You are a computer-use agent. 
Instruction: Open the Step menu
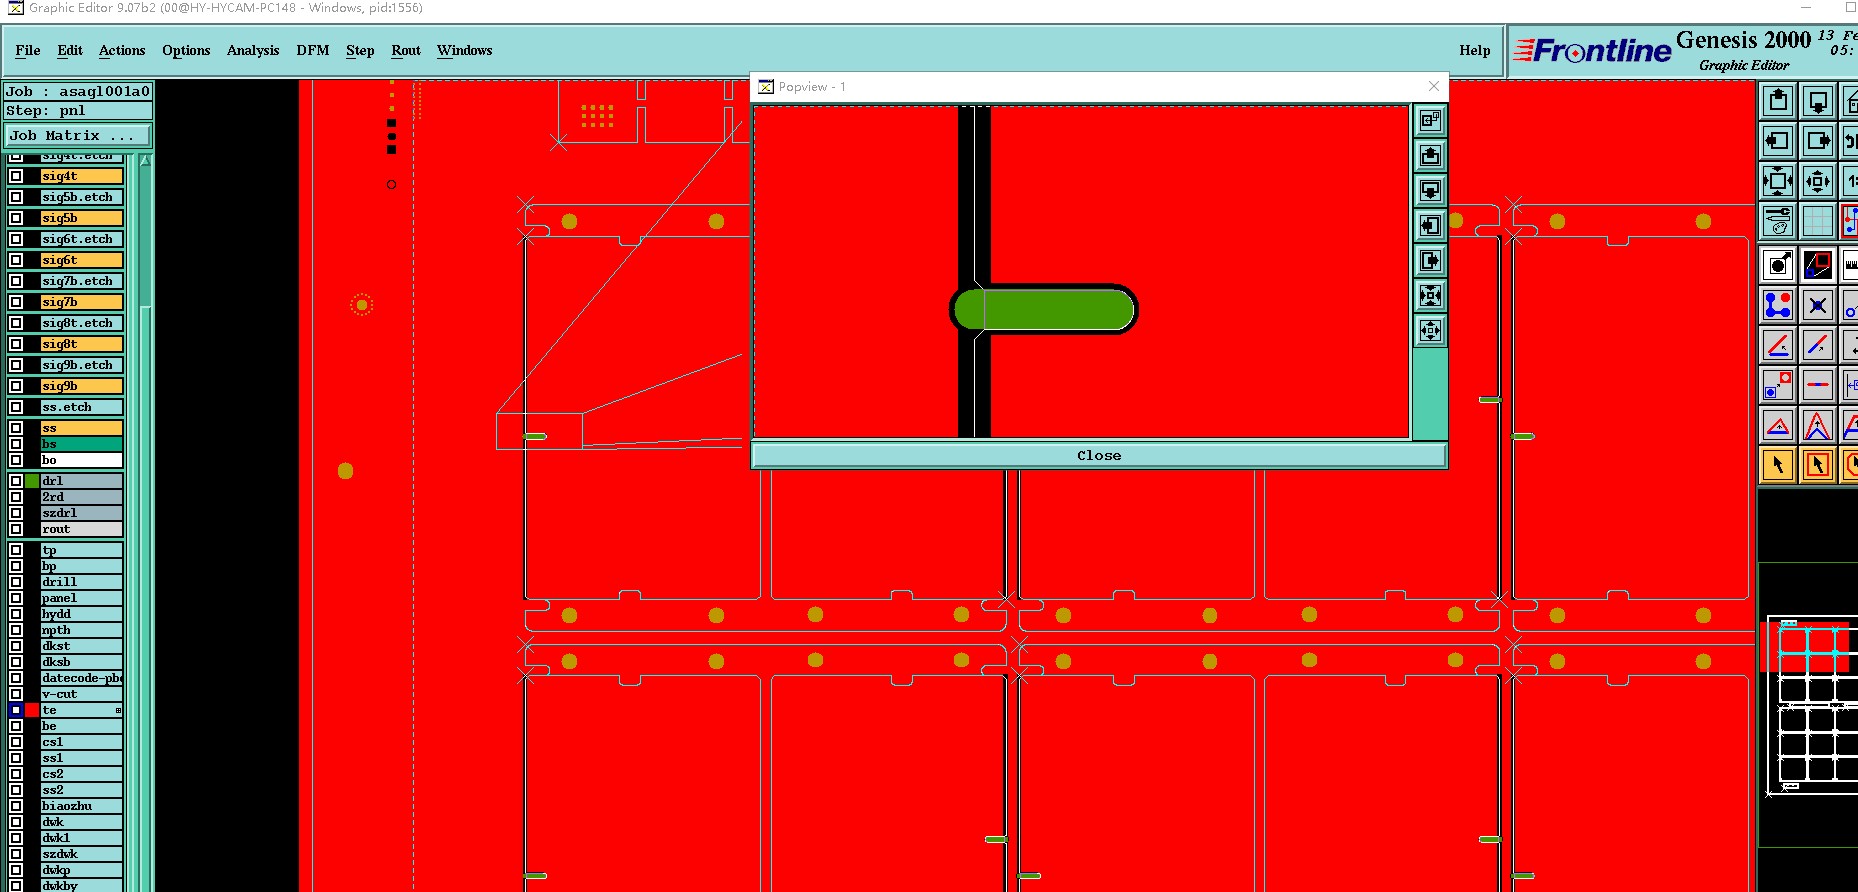(x=360, y=50)
